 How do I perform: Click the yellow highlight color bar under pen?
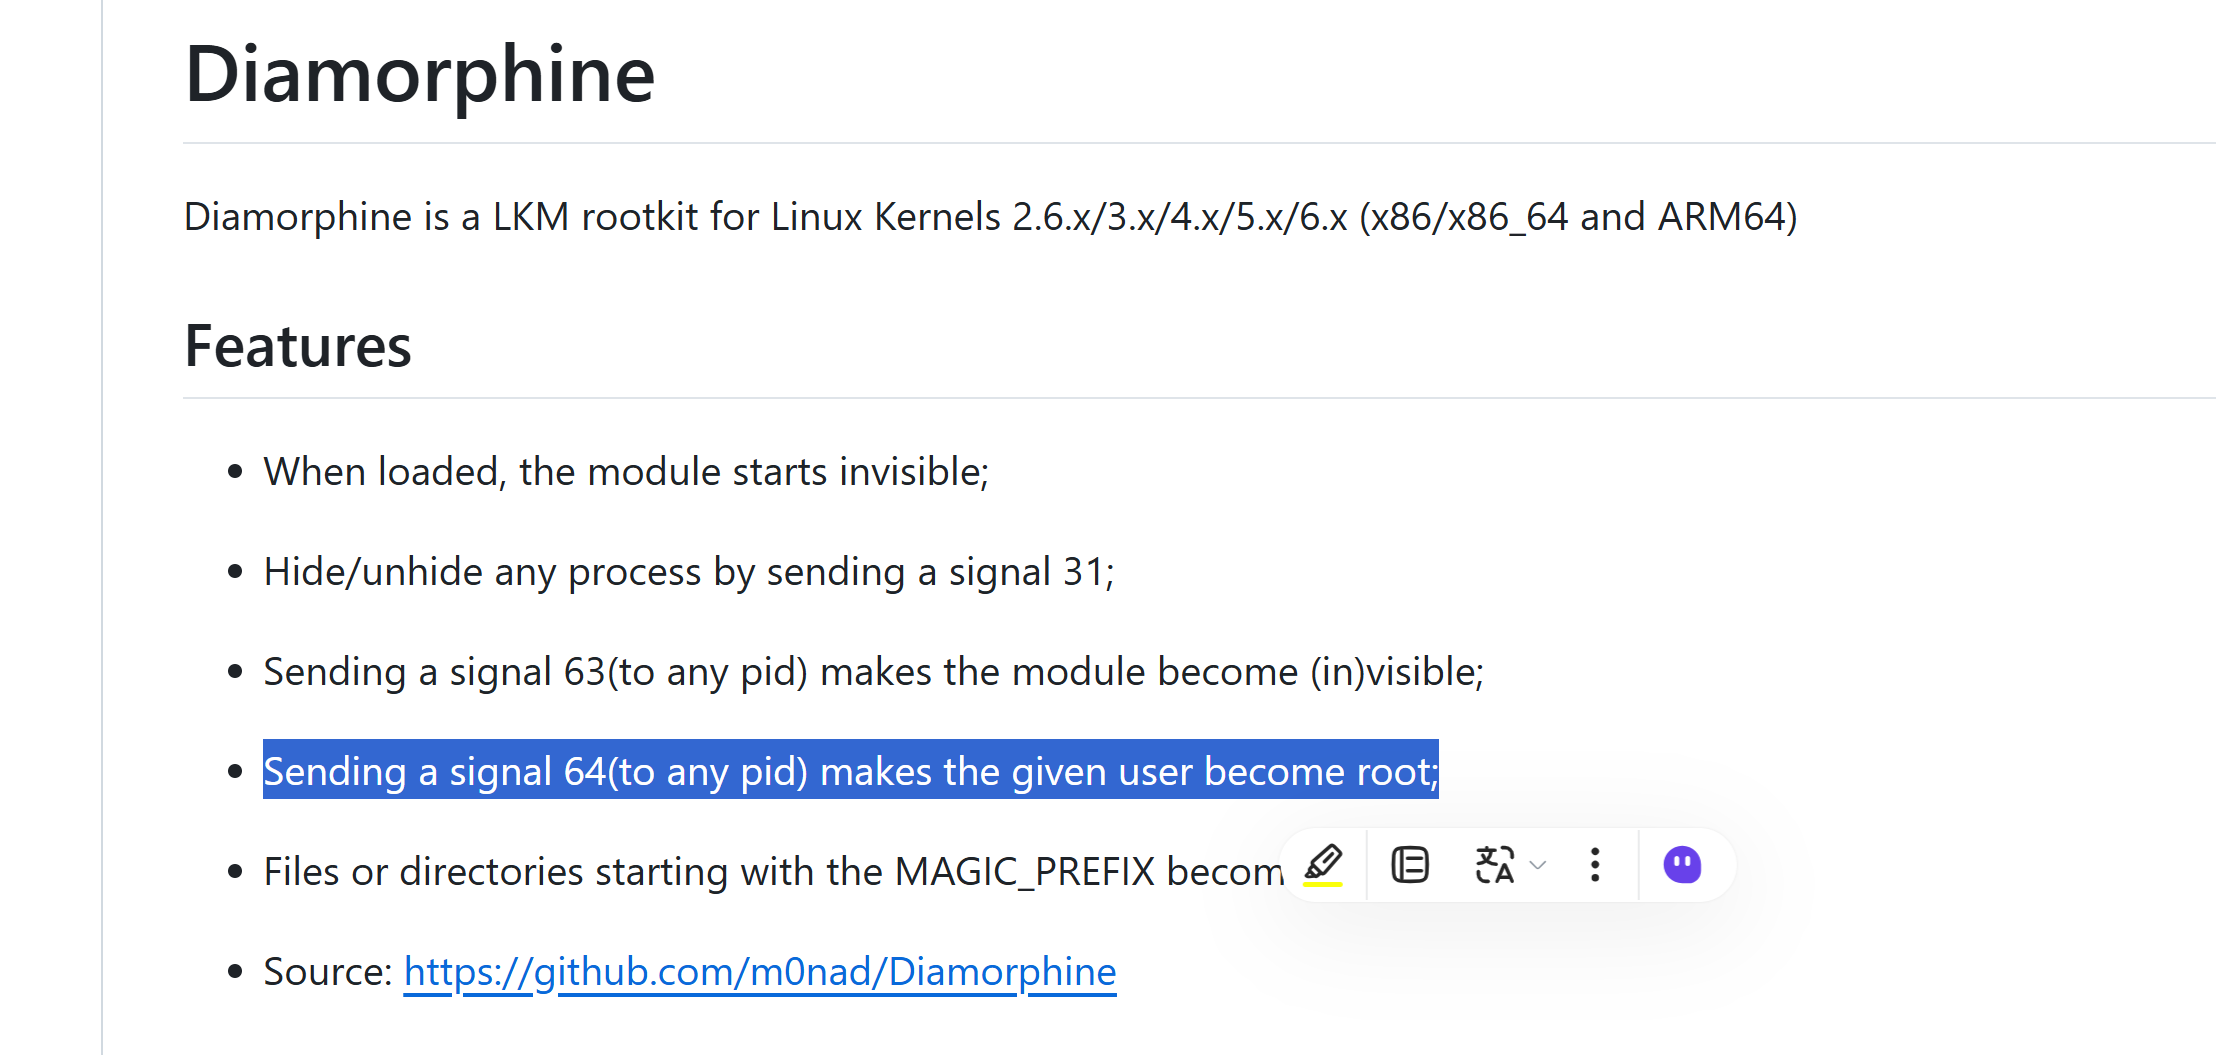[1323, 884]
